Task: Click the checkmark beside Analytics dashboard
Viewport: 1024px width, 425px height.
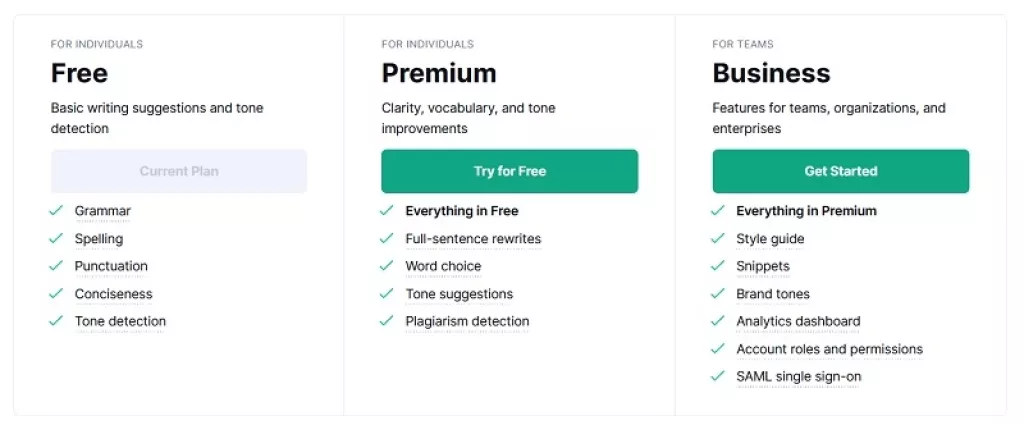Action: 718,321
